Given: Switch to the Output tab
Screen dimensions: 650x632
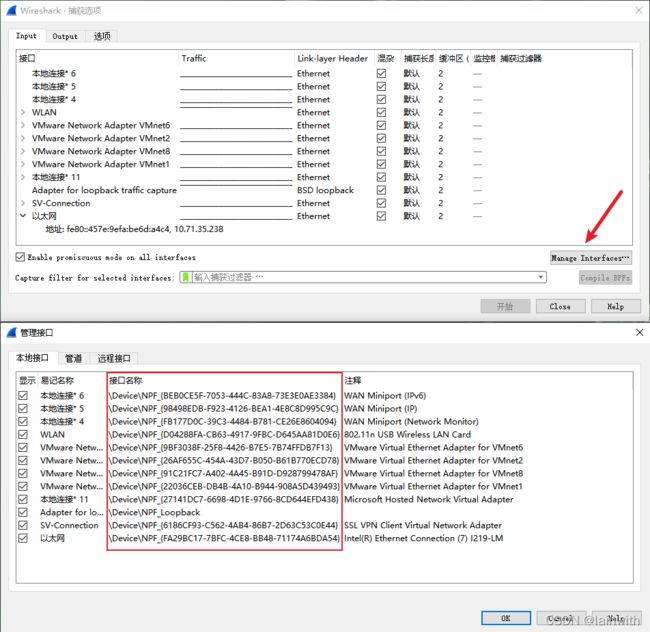Looking at the screenshot, I should point(65,36).
